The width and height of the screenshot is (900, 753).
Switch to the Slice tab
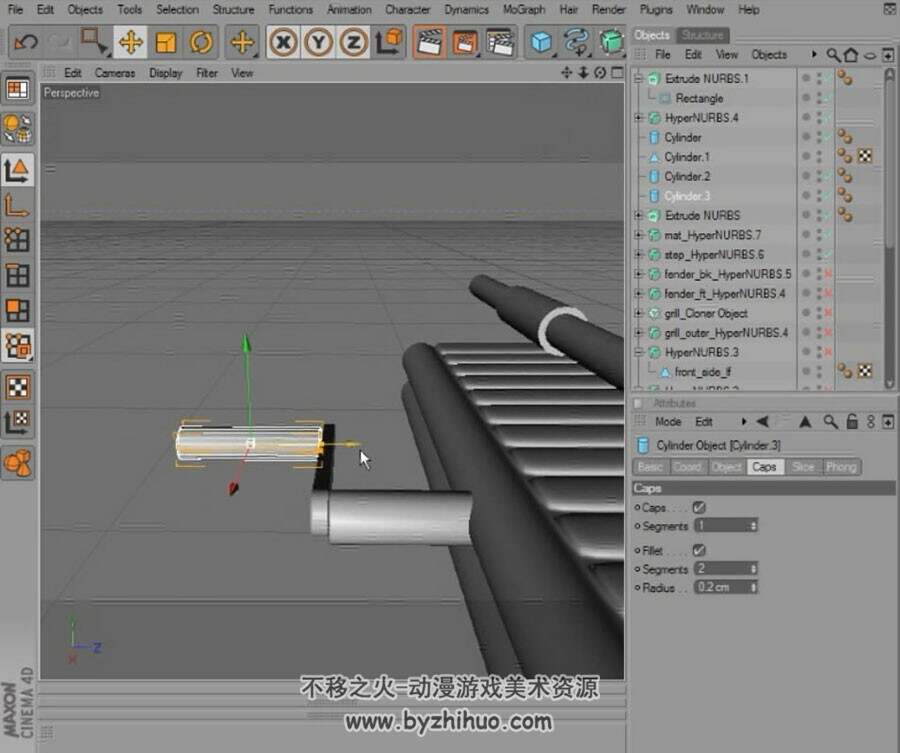click(x=802, y=467)
